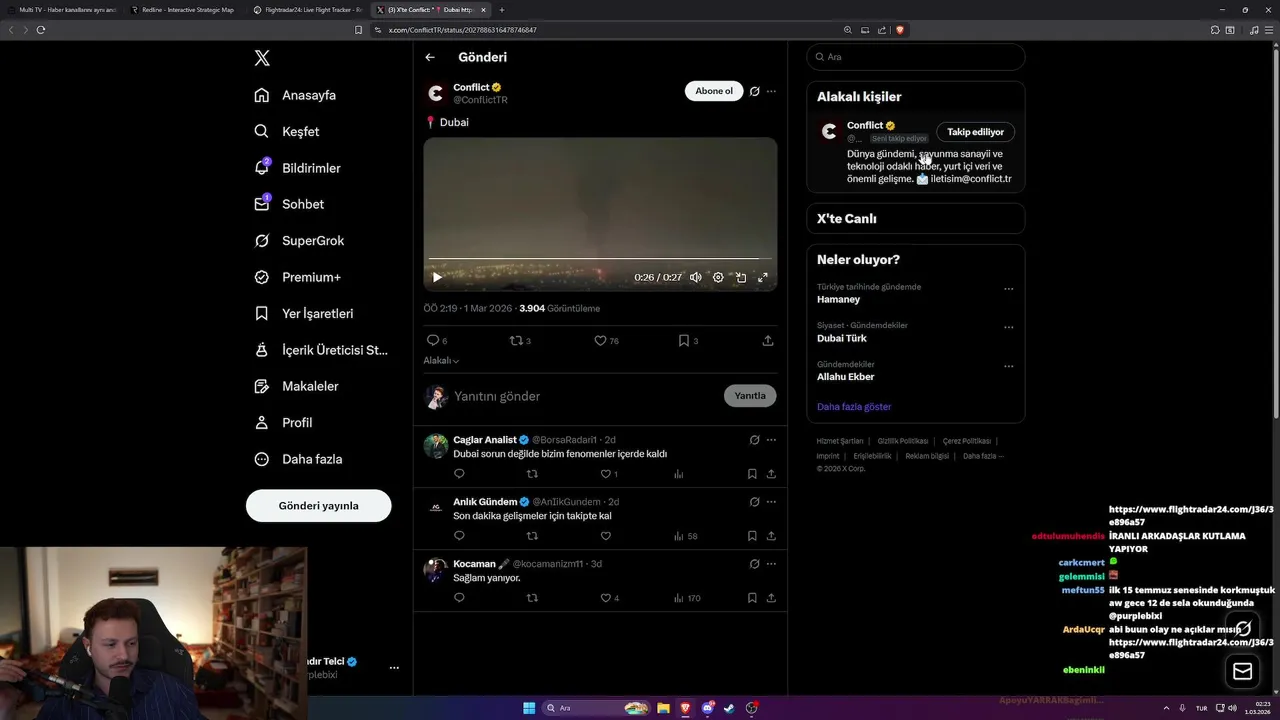Open the X logo home icon
Image resolution: width=1280 pixels, height=720 pixels.
(x=262, y=58)
